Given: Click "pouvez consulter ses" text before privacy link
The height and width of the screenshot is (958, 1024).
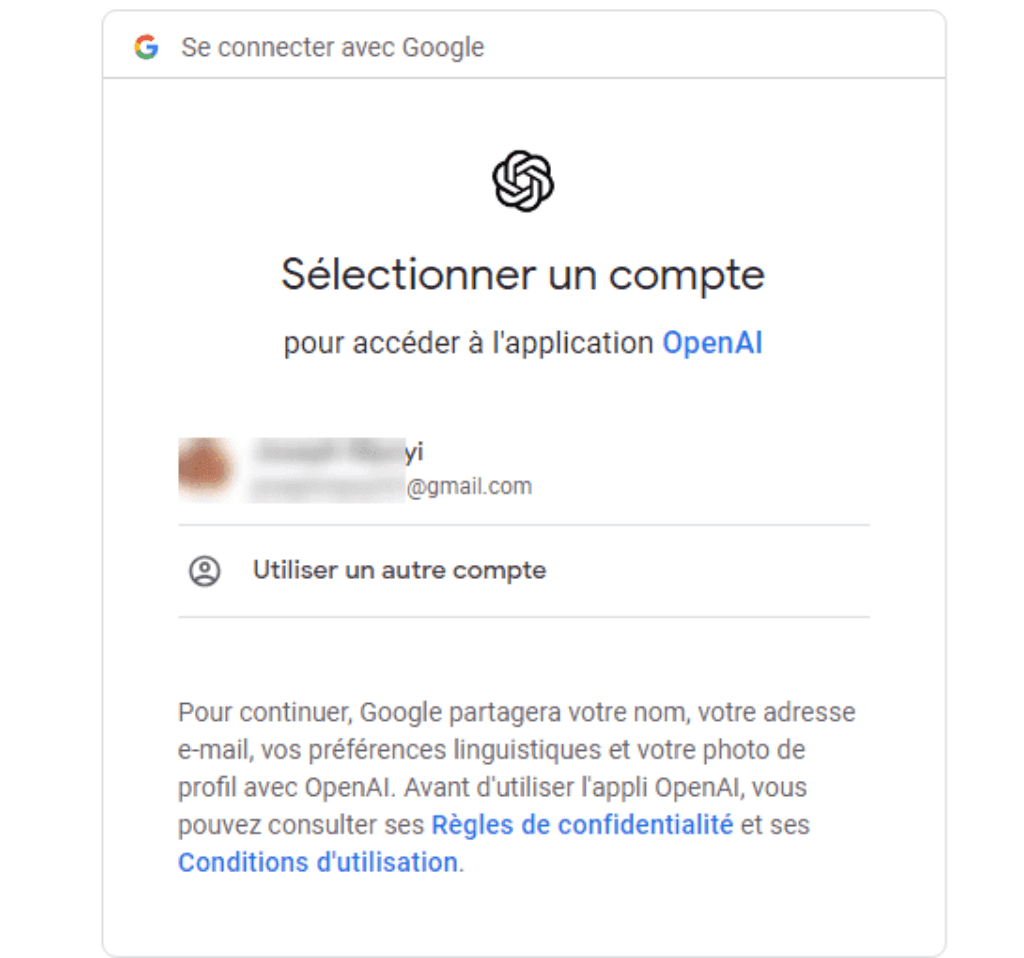Looking at the screenshot, I should coord(301,825).
